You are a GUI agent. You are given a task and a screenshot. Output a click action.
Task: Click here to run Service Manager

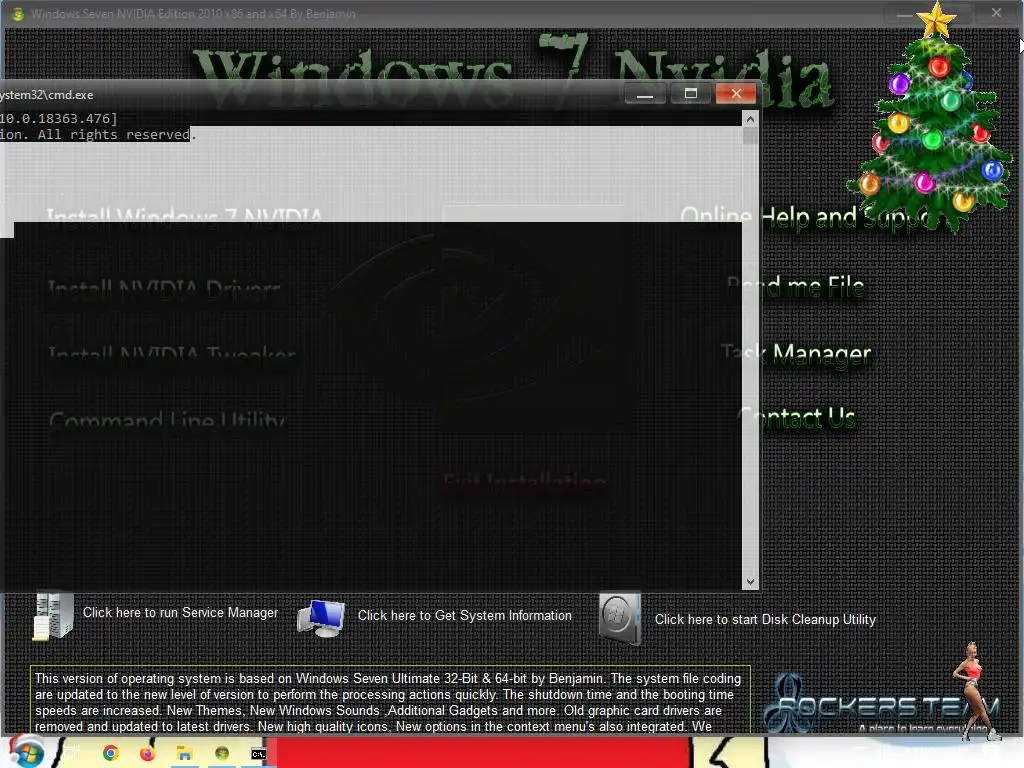click(x=180, y=613)
